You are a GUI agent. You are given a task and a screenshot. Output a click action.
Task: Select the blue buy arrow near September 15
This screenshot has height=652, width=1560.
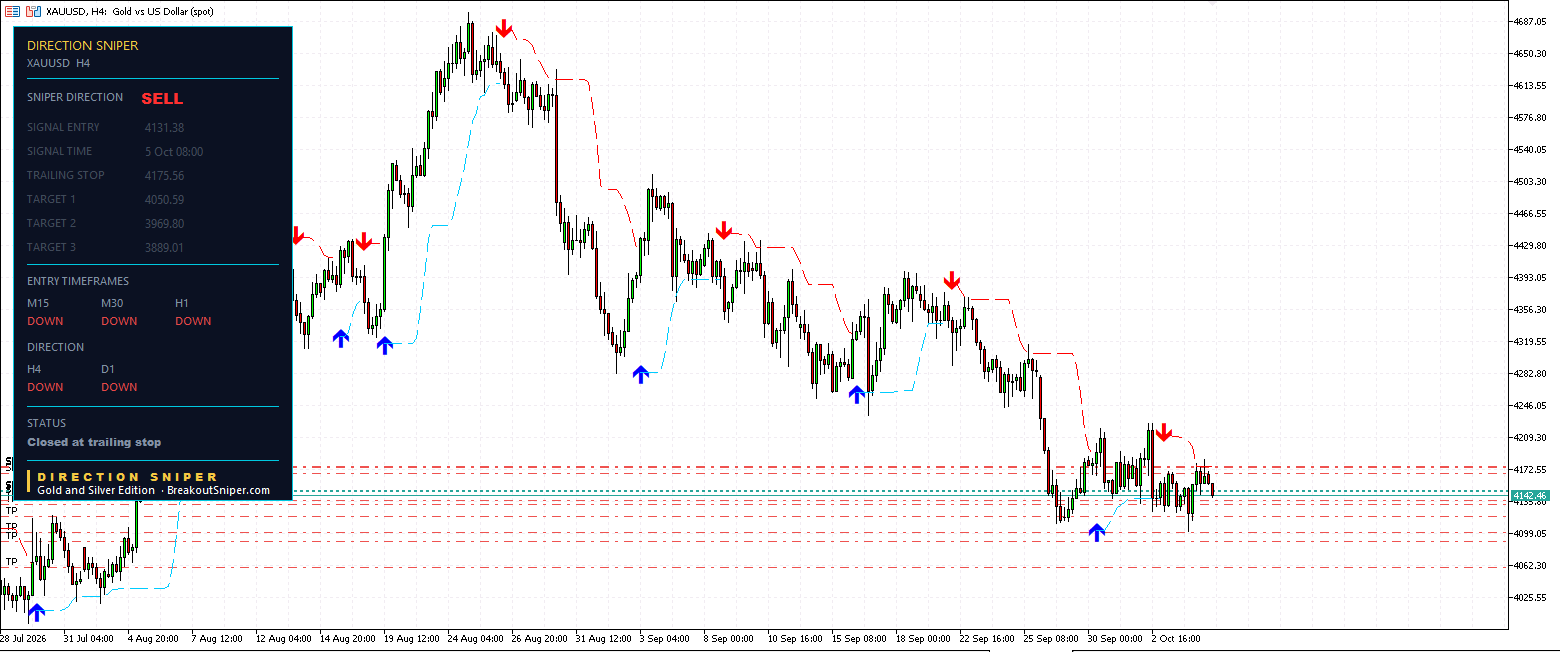857,394
